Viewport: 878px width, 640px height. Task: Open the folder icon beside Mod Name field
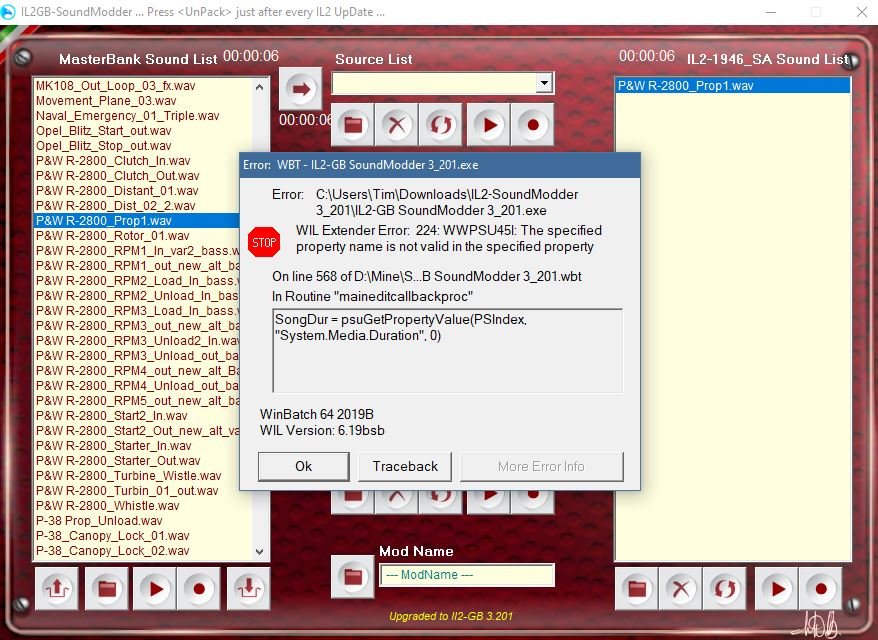353,577
